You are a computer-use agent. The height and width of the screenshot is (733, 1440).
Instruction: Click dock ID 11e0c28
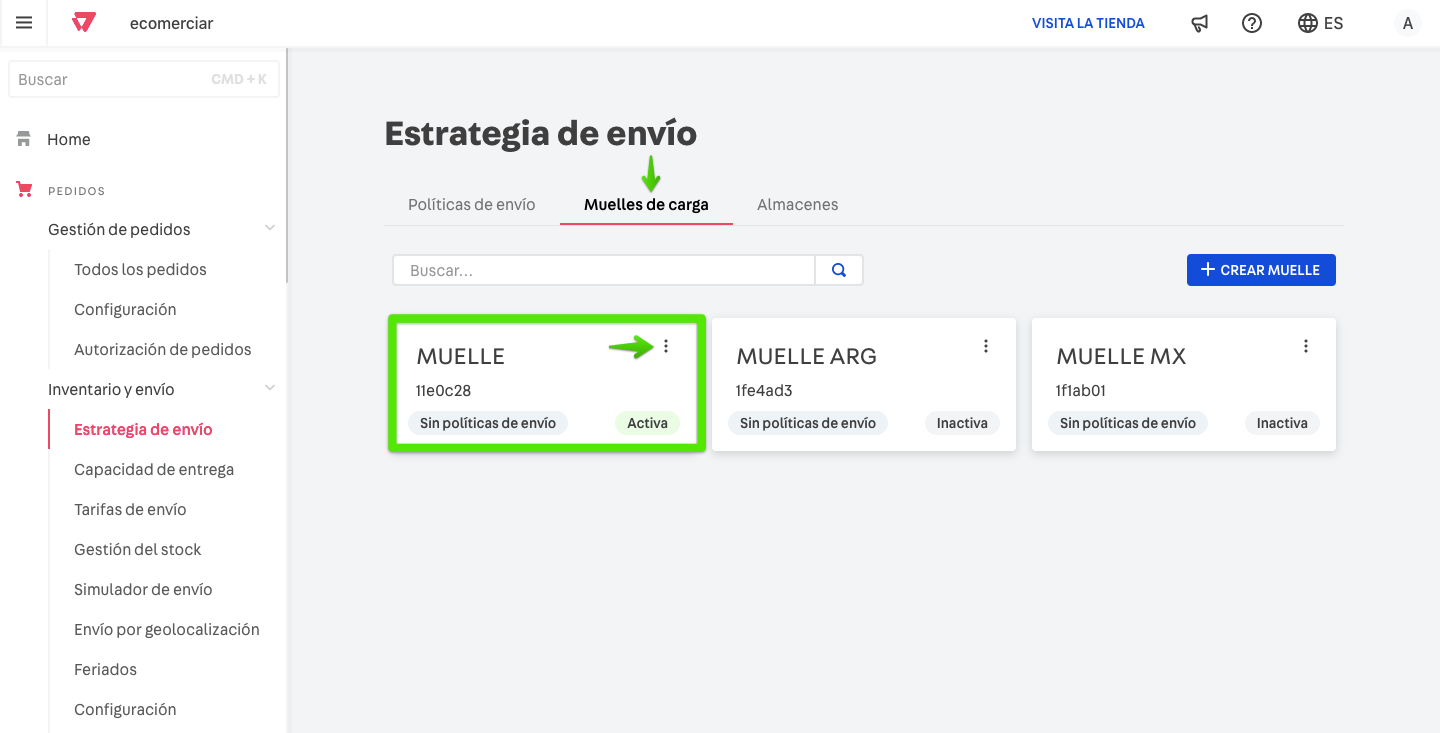click(x=443, y=390)
